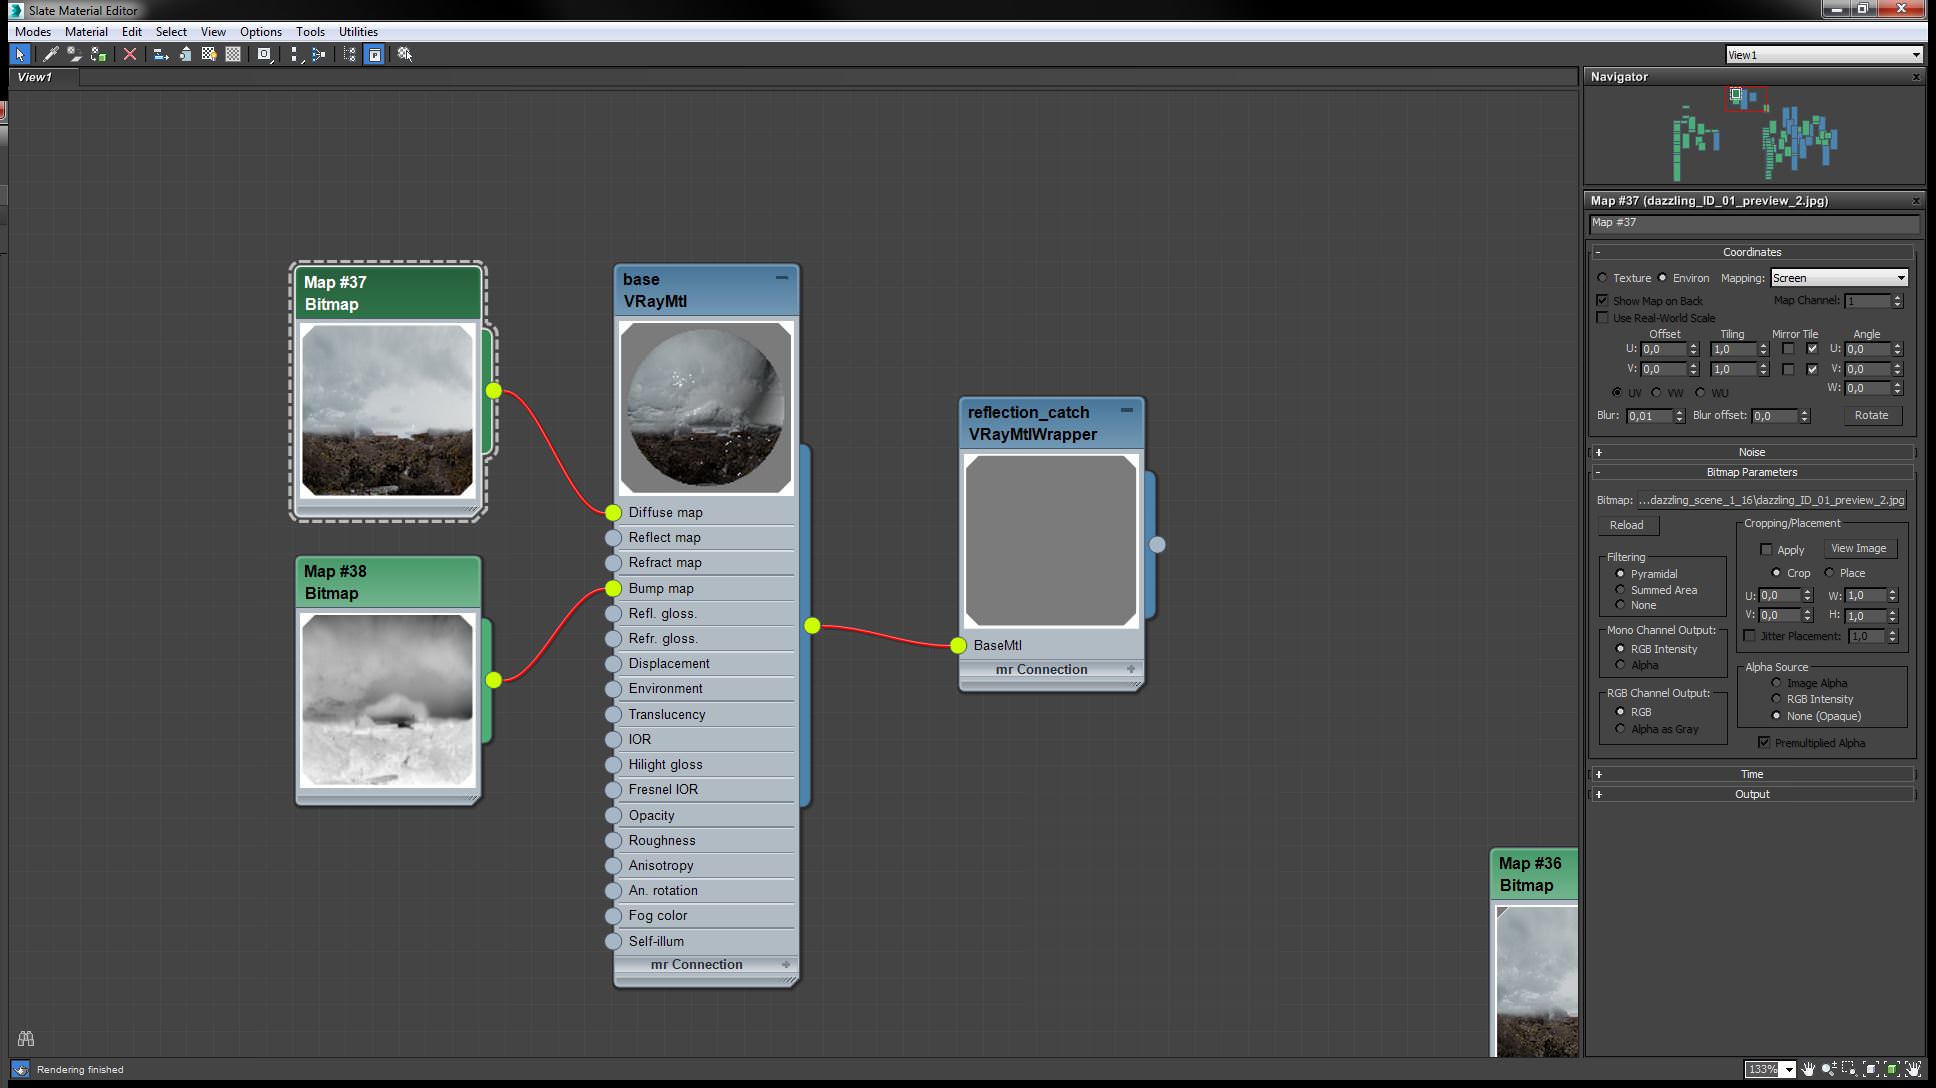This screenshot has width=1936, height=1088.
Task: Collapse the reflection_catch node
Action: pos(1127,410)
